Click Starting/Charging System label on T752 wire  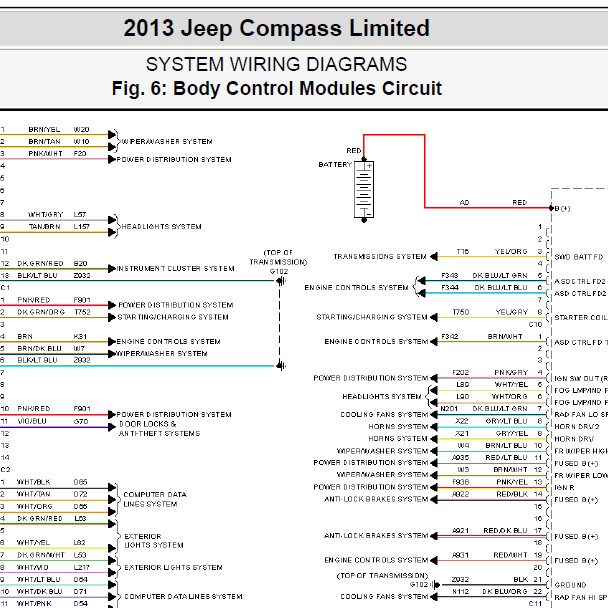173,317
